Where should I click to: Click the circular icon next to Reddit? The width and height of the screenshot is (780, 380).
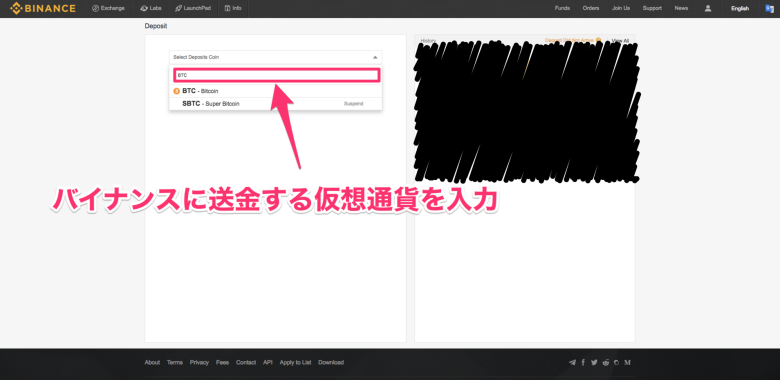[616, 363]
